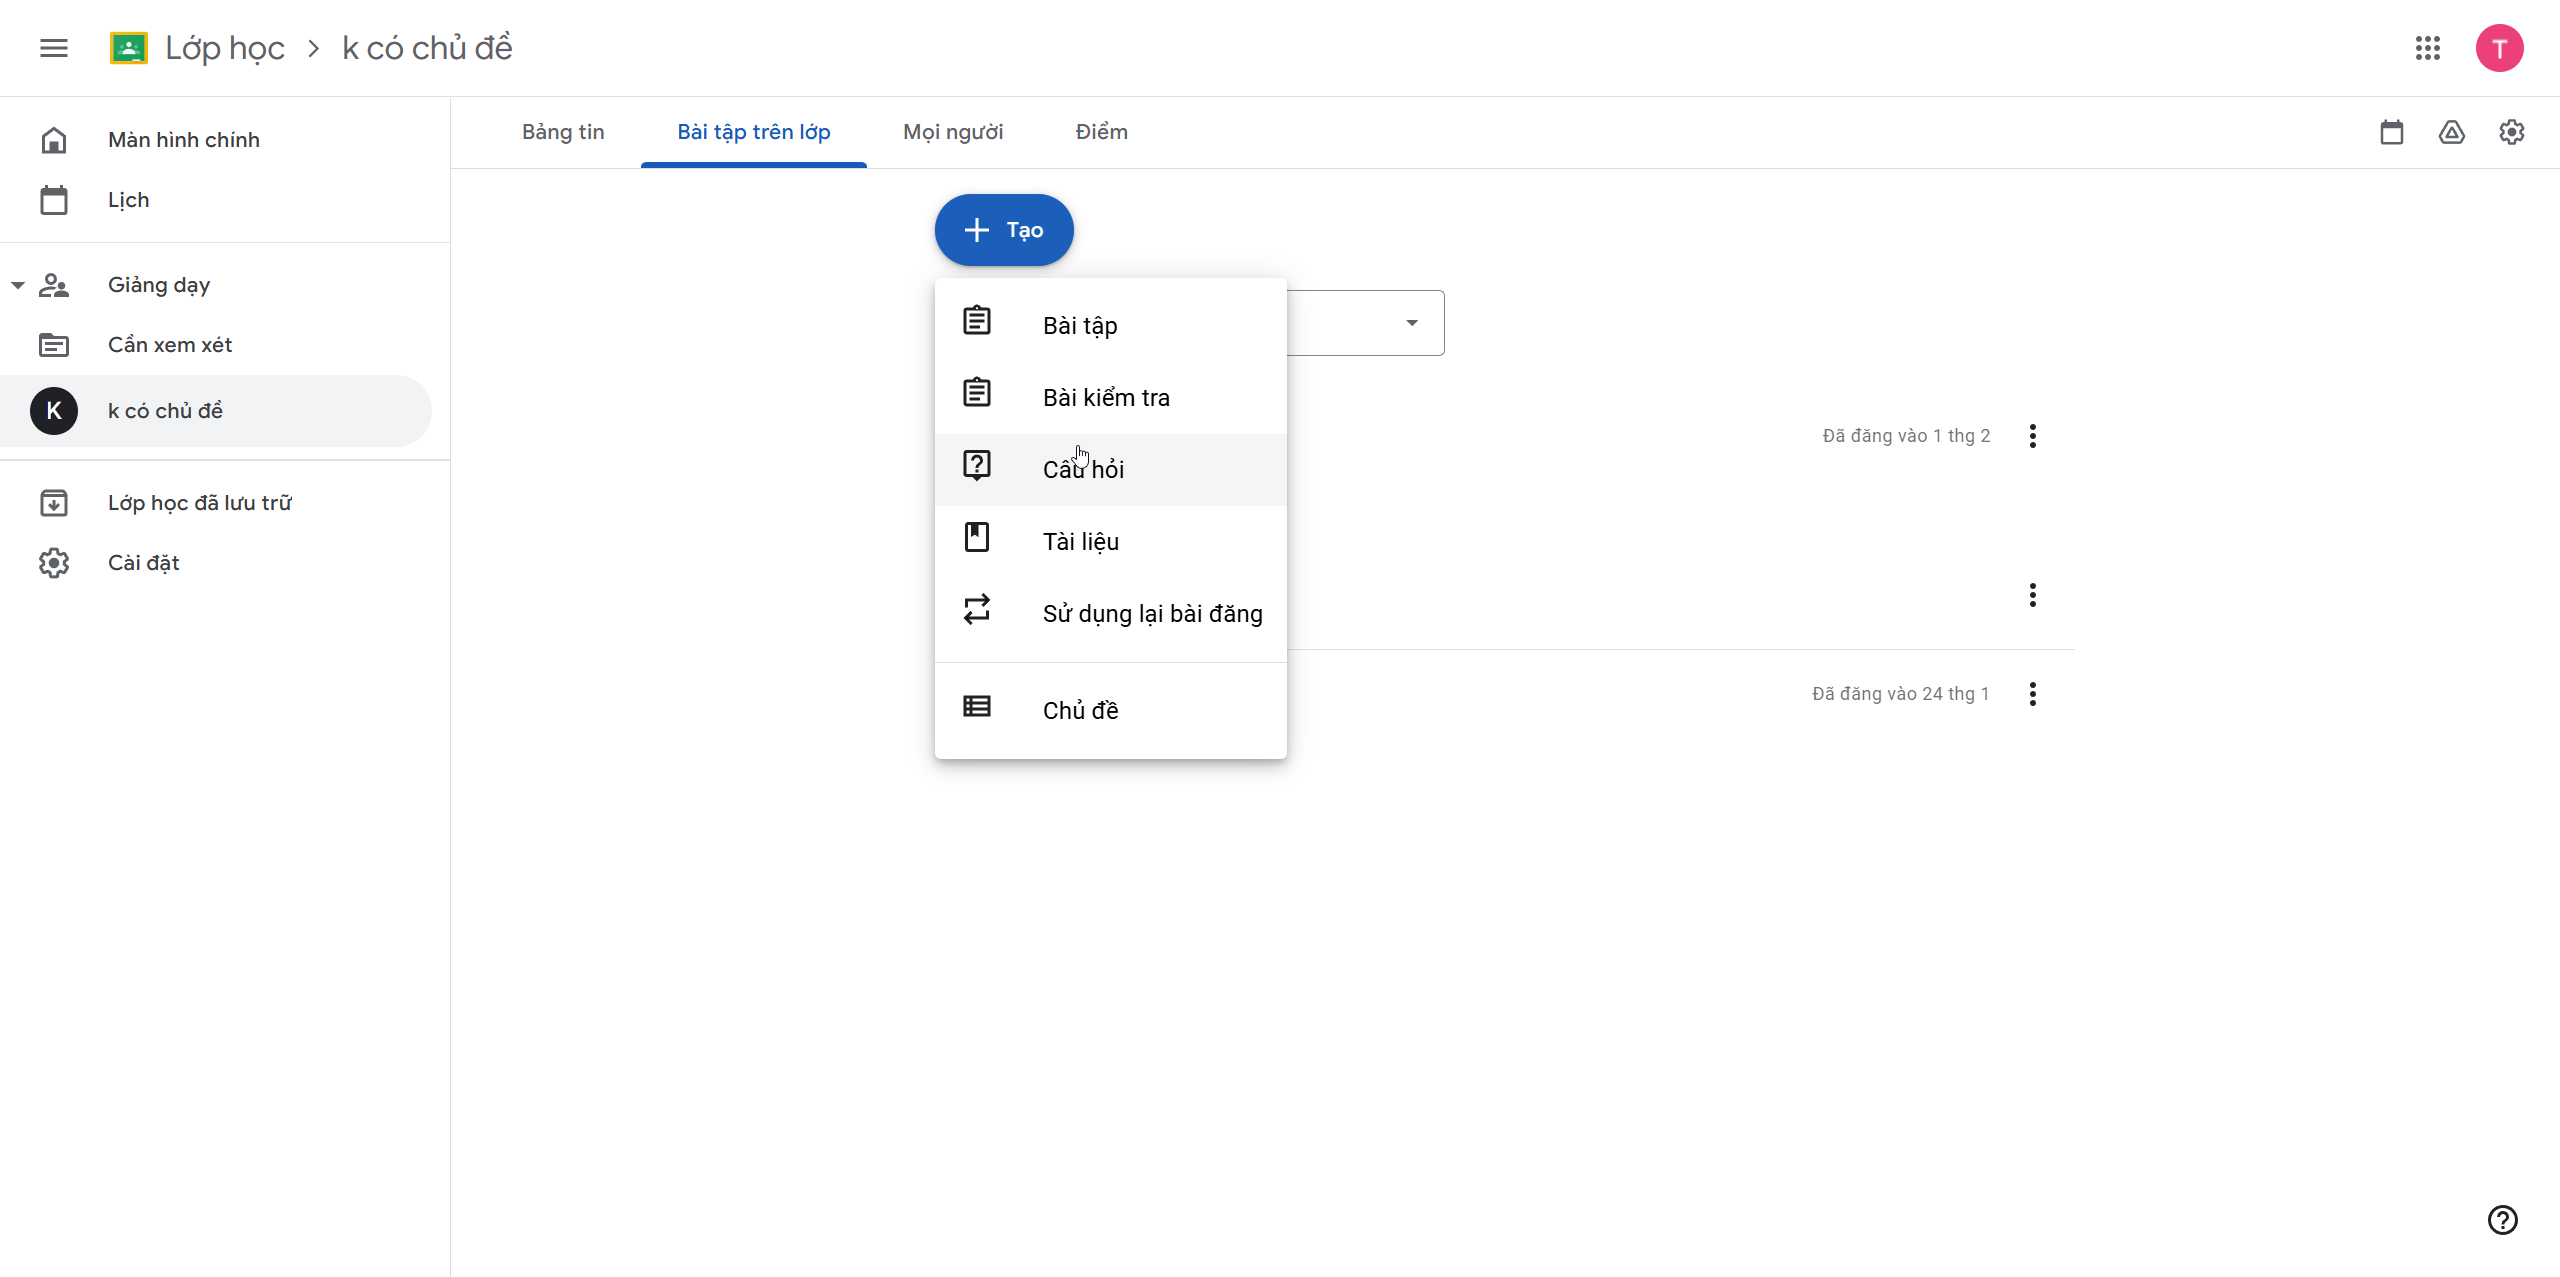Click the pink T account avatar
This screenshot has height=1277, width=2560.
pyautogui.click(x=2499, y=48)
